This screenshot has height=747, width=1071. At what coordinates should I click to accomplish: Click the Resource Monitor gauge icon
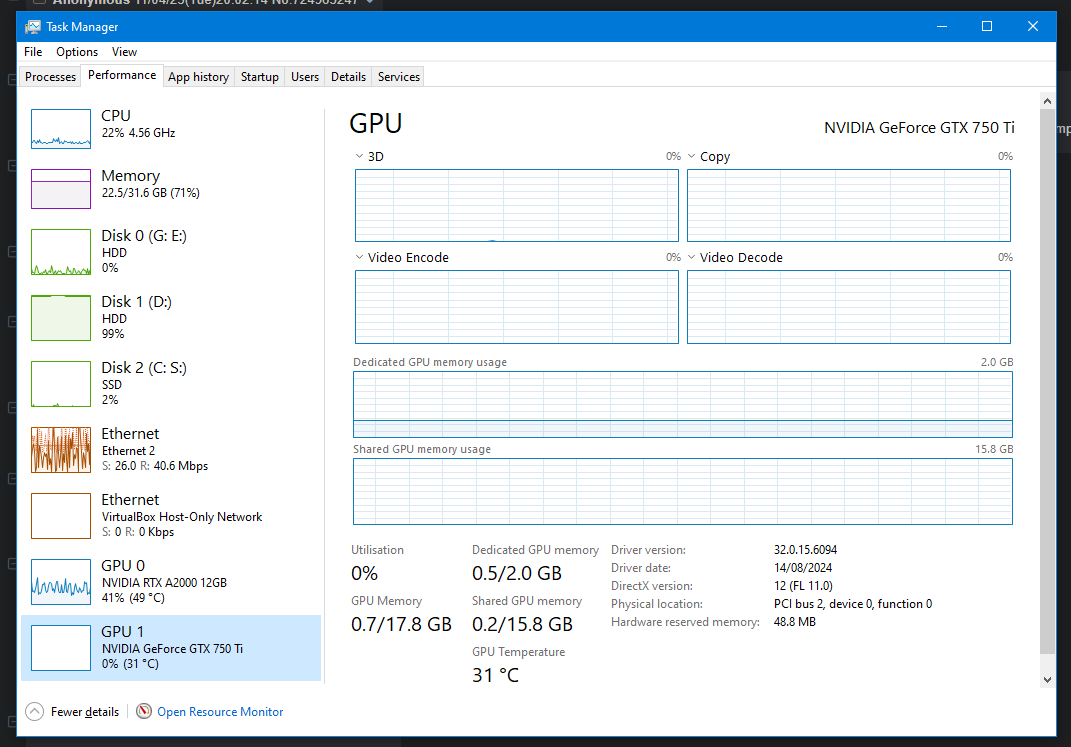(x=143, y=711)
